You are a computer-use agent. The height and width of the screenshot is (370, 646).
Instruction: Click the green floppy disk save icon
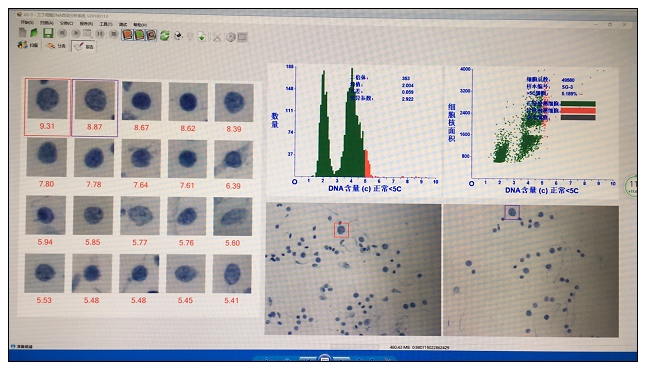tap(48, 33)
